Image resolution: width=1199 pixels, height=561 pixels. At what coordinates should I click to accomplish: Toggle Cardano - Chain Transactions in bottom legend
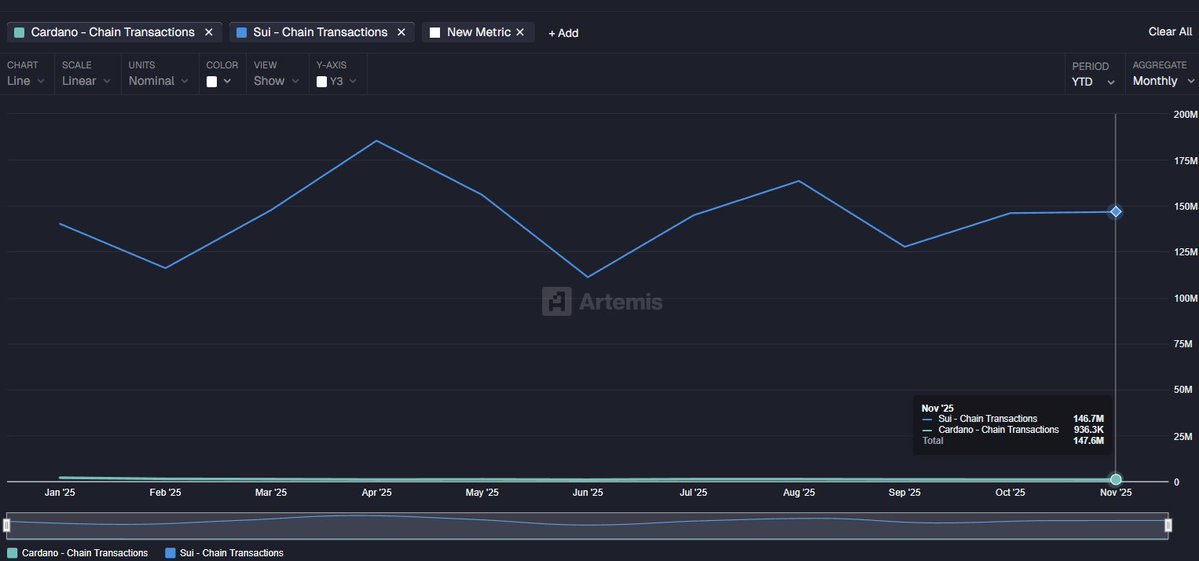(77, 553)
